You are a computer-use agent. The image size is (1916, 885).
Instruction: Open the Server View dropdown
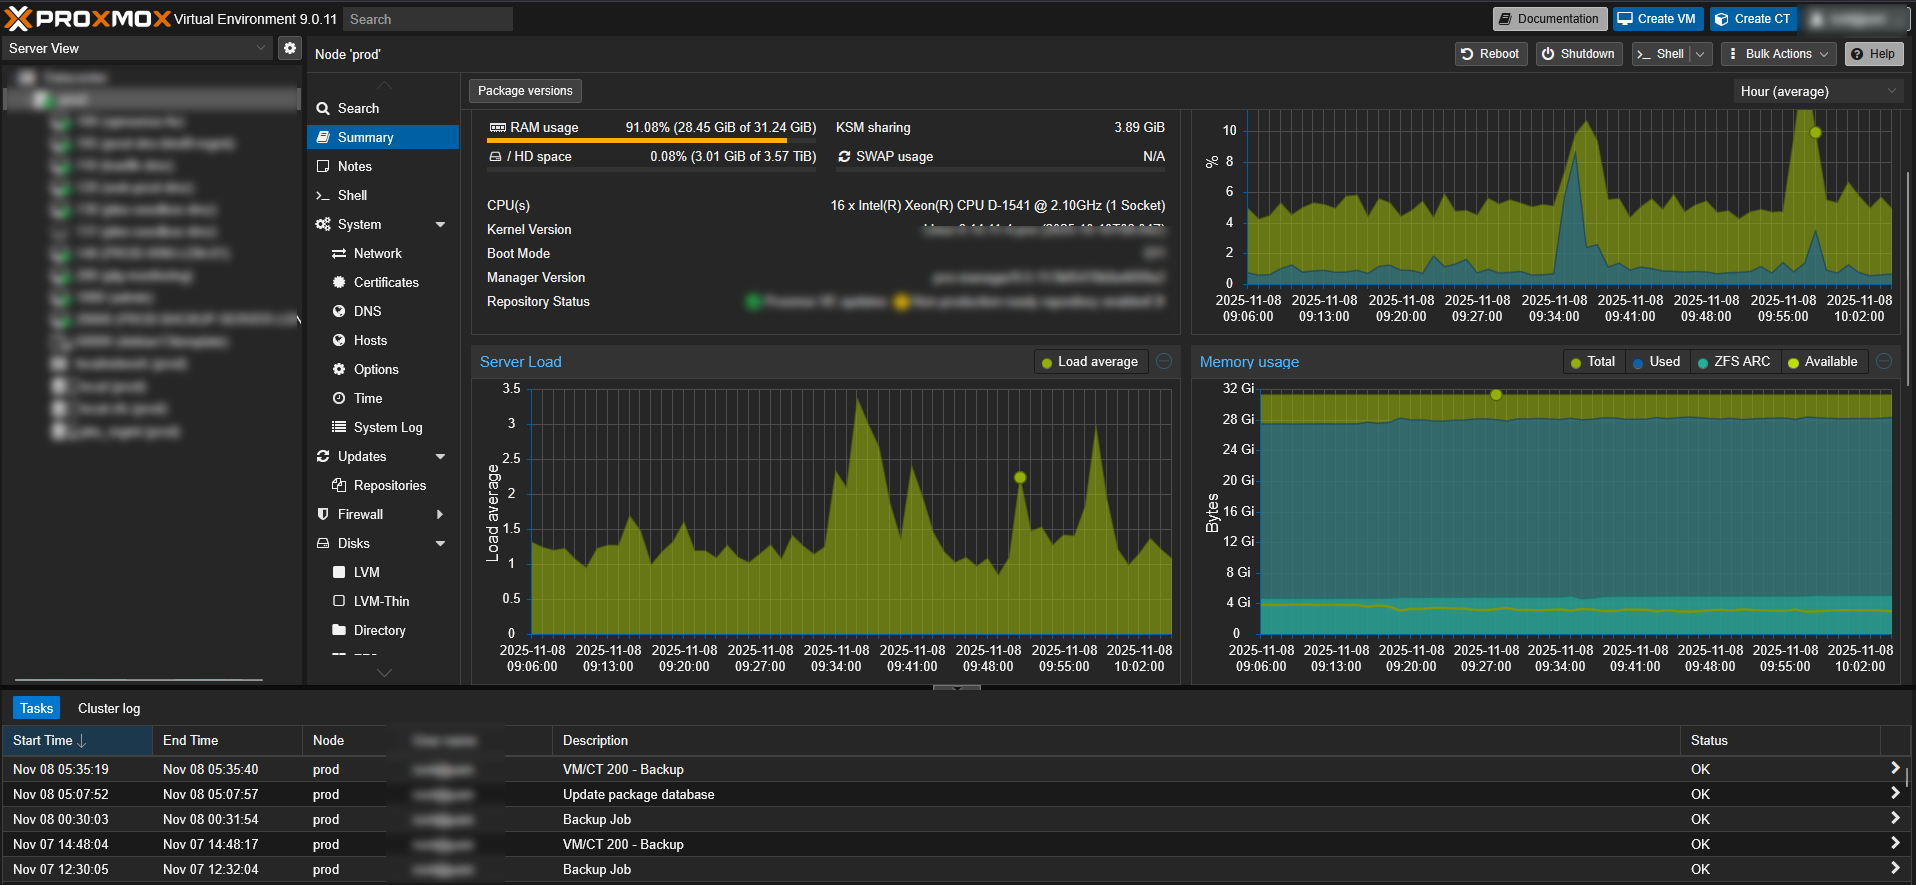point(136,48)
